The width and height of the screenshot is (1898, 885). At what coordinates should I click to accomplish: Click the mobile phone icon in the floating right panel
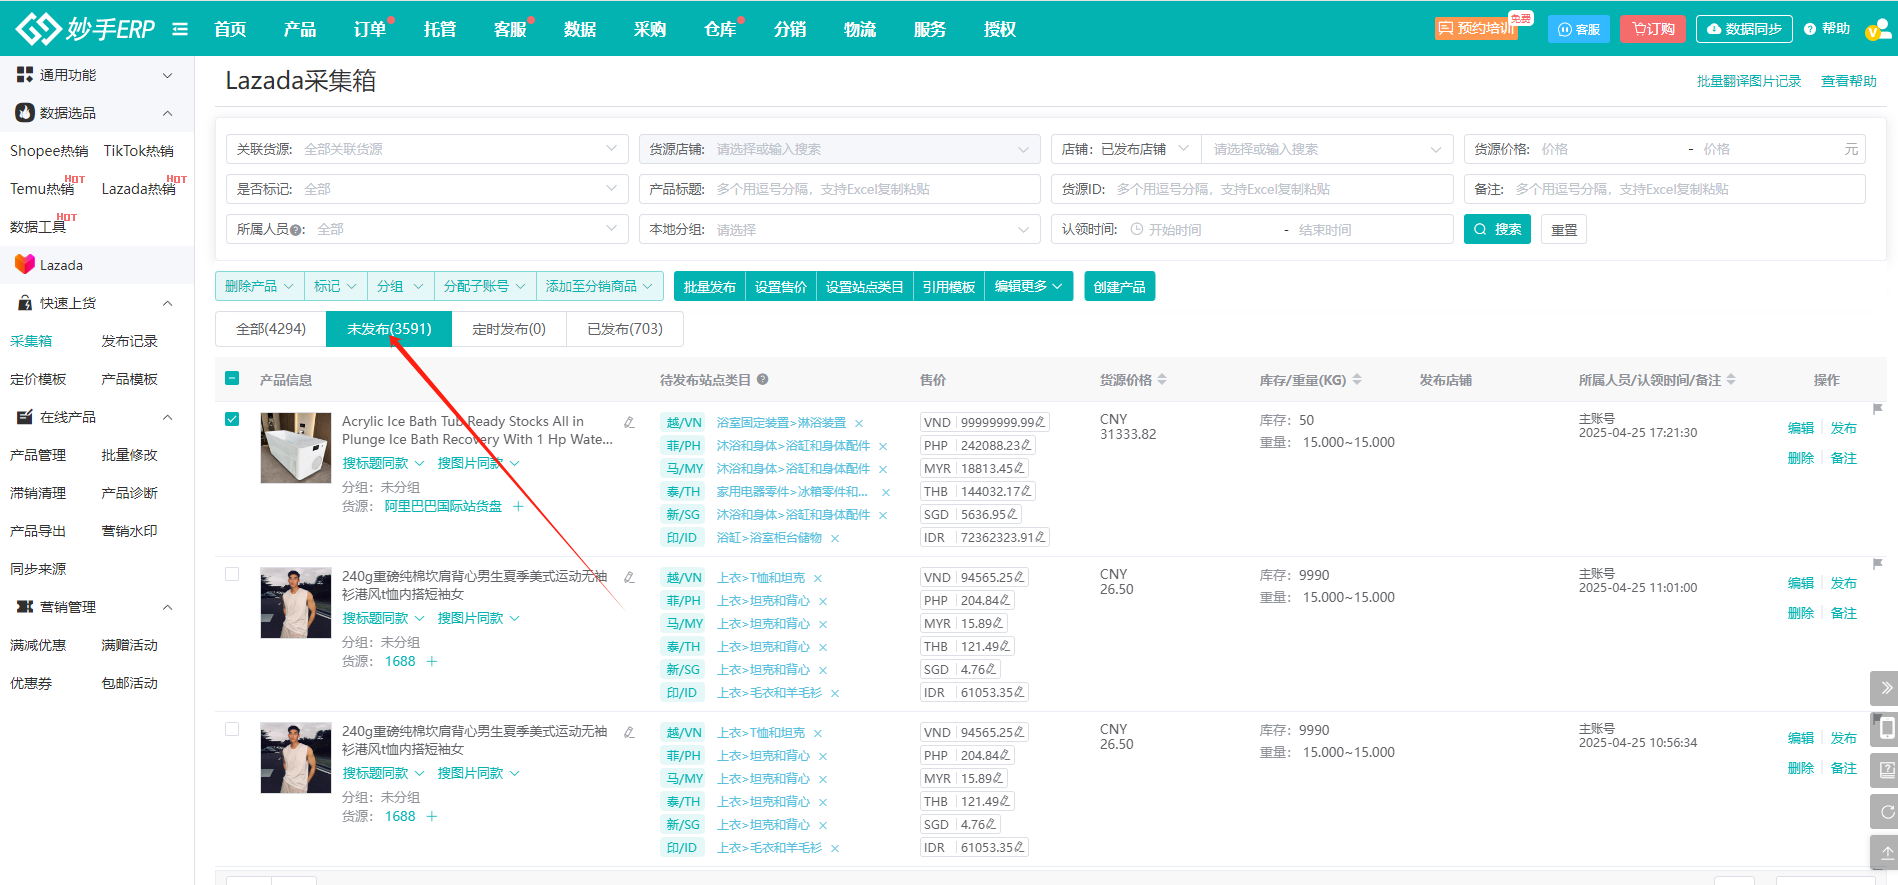tap(1886, 729)
